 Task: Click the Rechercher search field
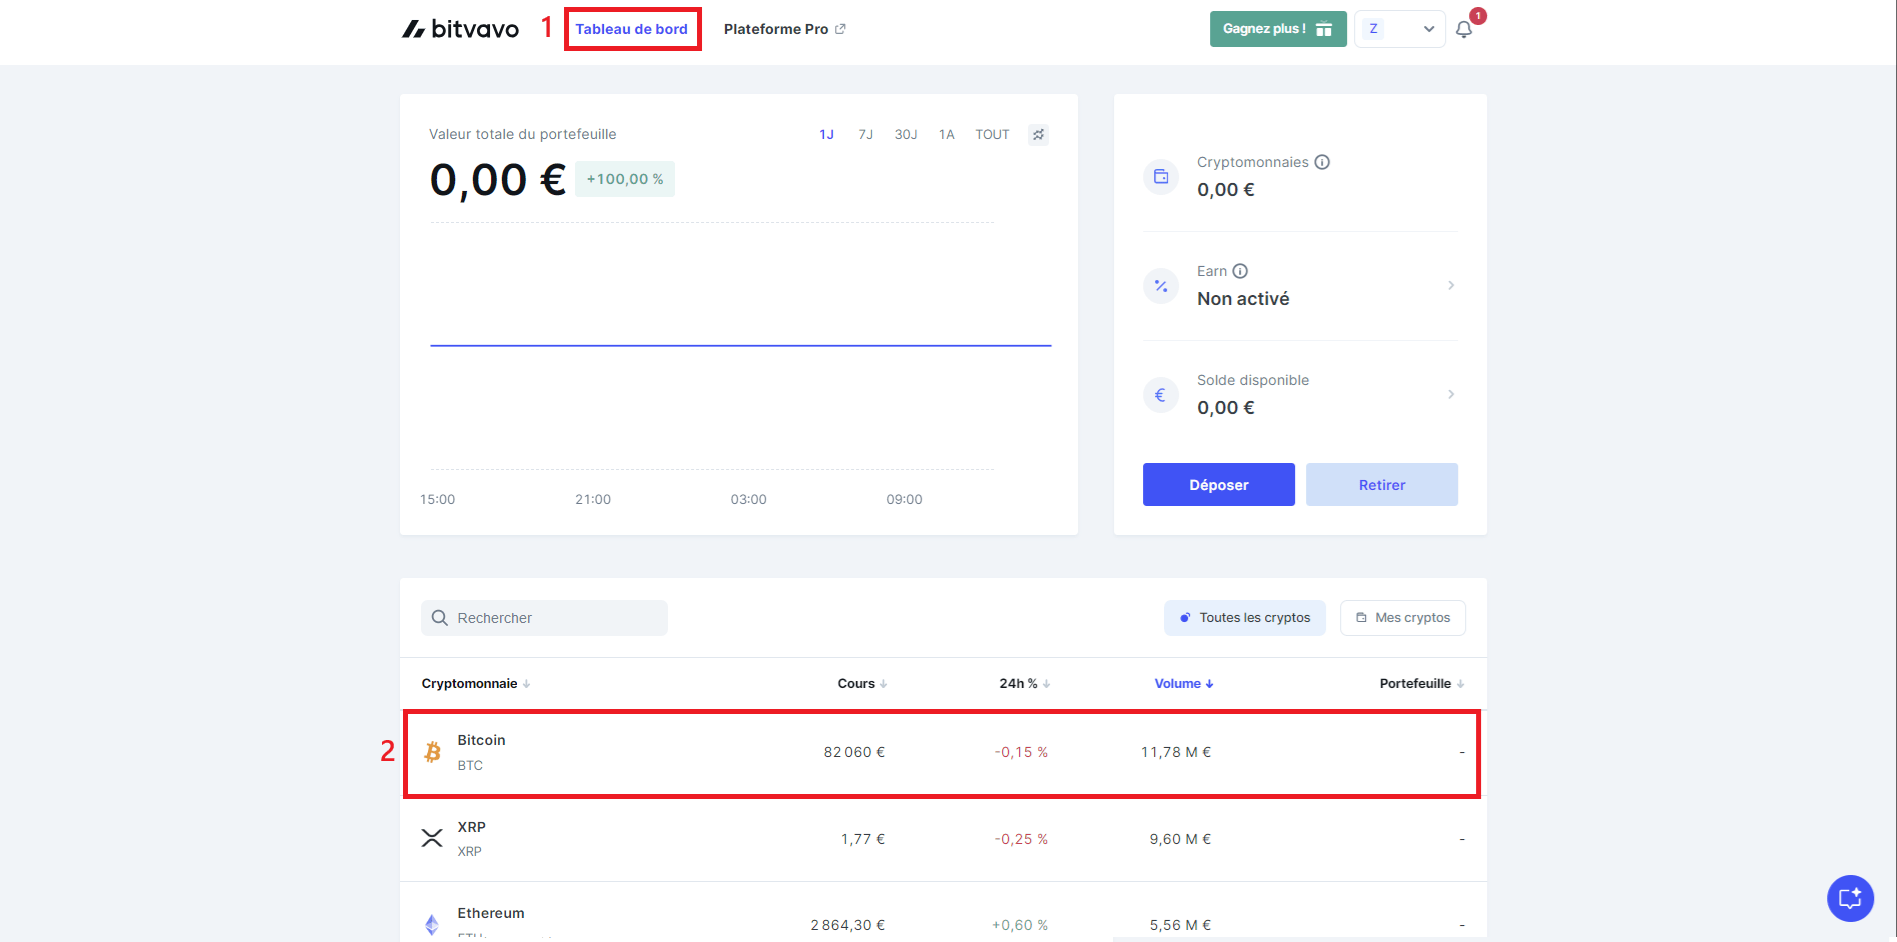pyautogui.click(x=544, y=618)
